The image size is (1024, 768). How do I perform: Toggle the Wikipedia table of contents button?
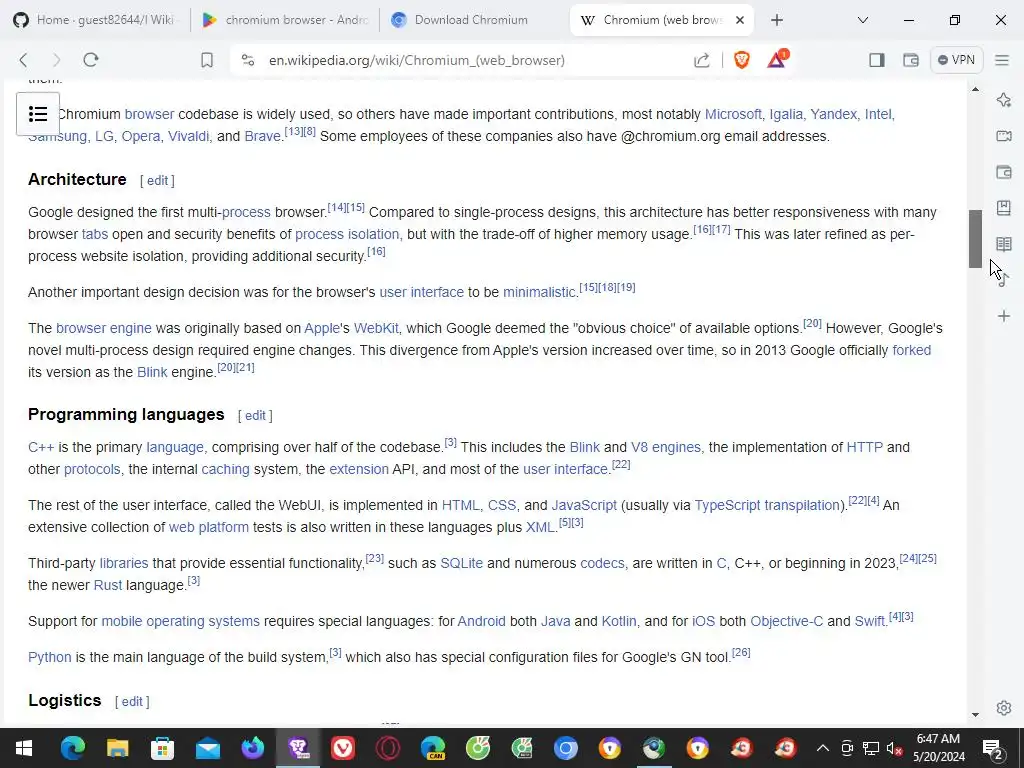38,114
